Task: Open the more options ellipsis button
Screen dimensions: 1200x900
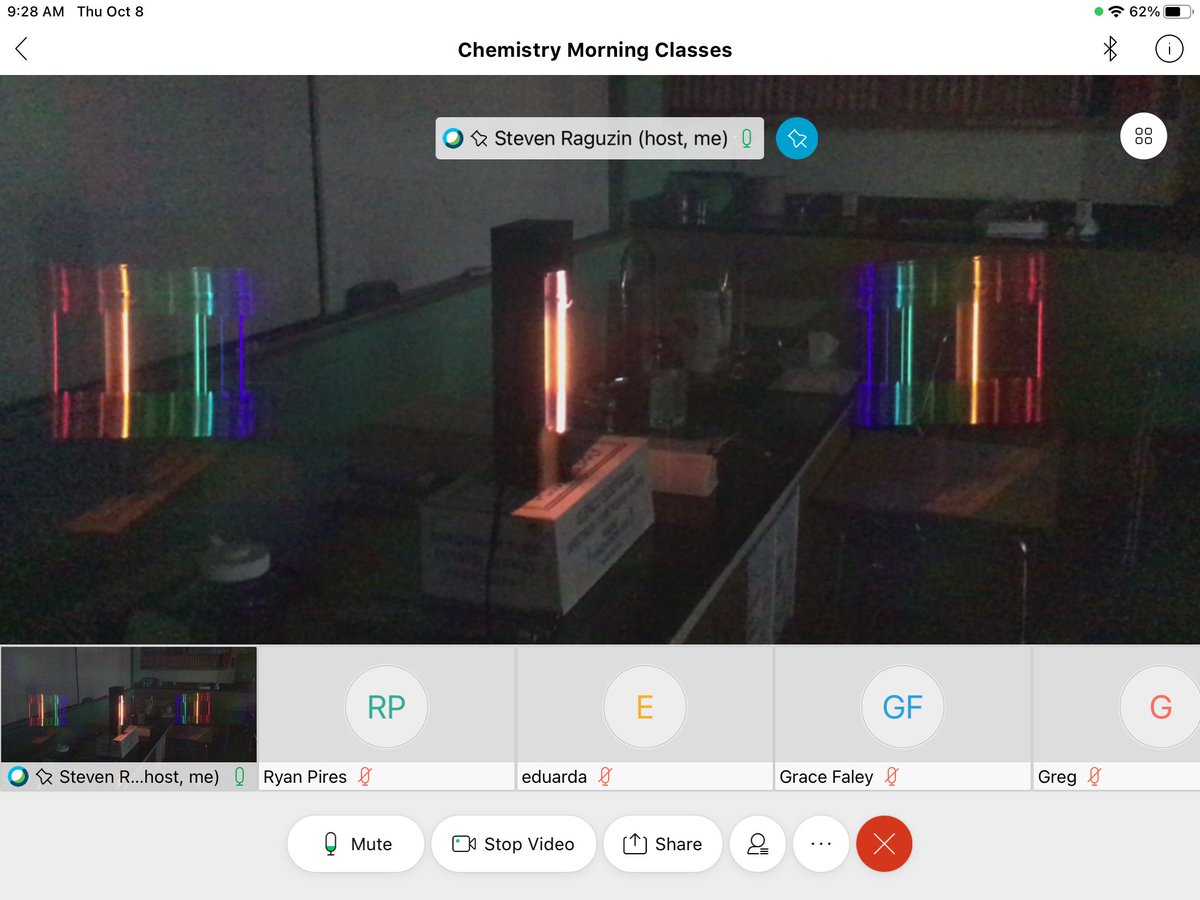Action: pyautogui.click(x=821, y=844)
